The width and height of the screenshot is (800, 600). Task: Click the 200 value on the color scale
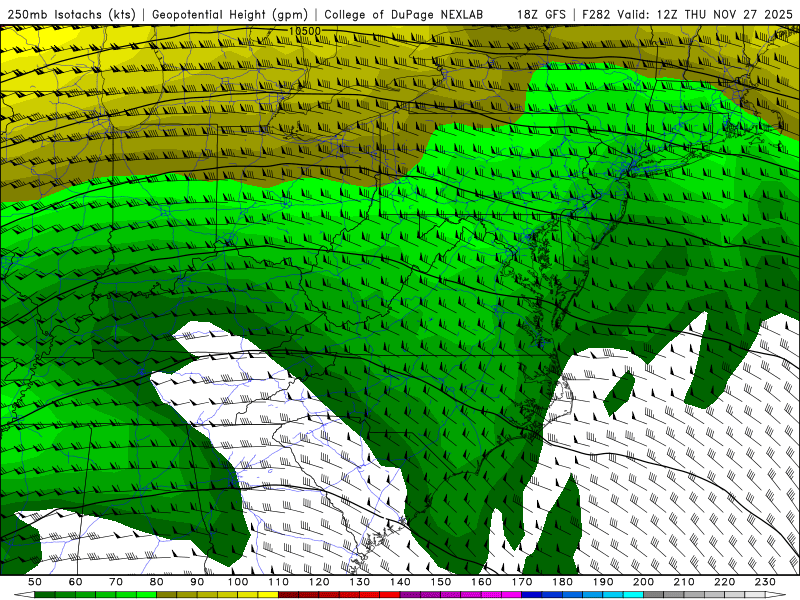(x=643, y=582)
